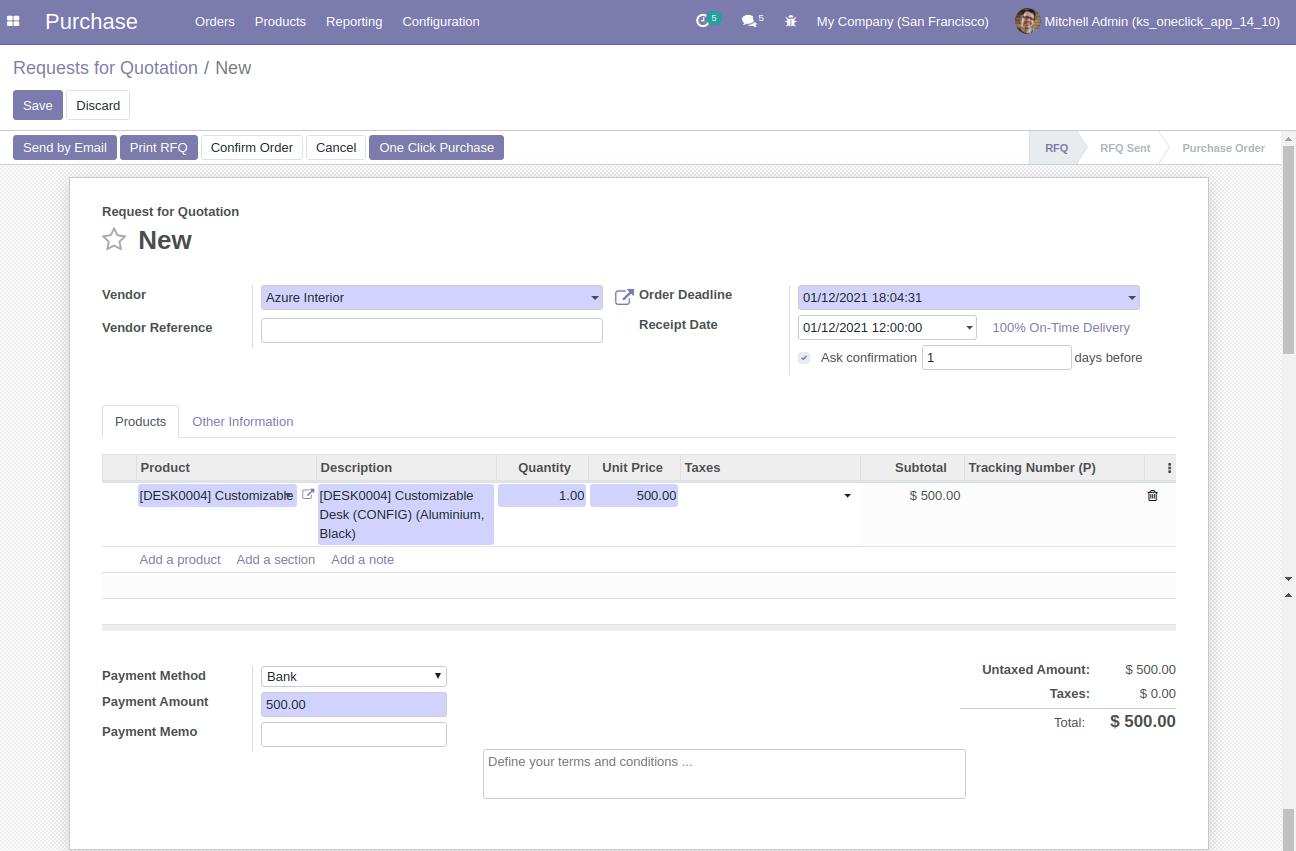1296x851 pixels.
Task: Click the debug bug icon
Action: (x=791, y=21)
